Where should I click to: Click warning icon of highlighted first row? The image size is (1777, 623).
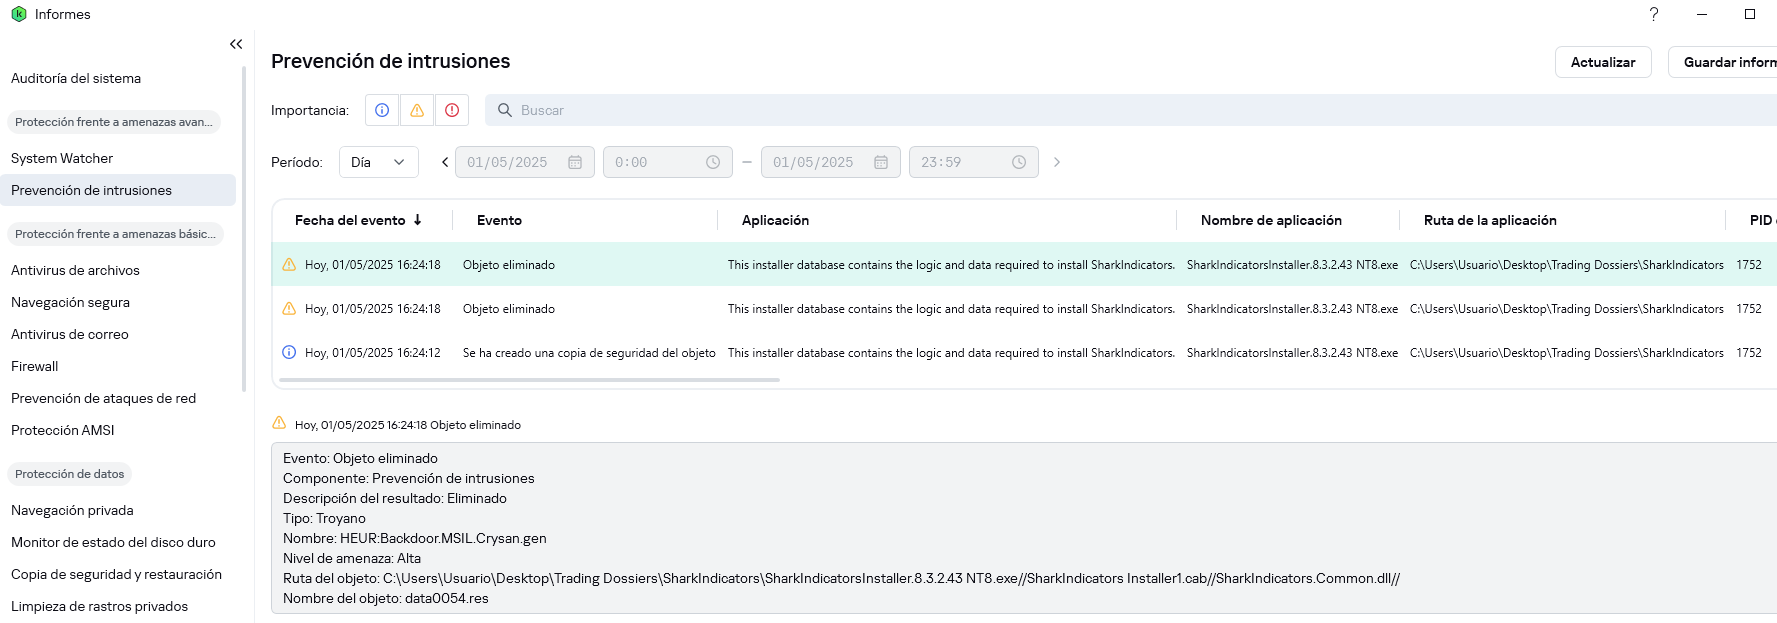point(289,264)
